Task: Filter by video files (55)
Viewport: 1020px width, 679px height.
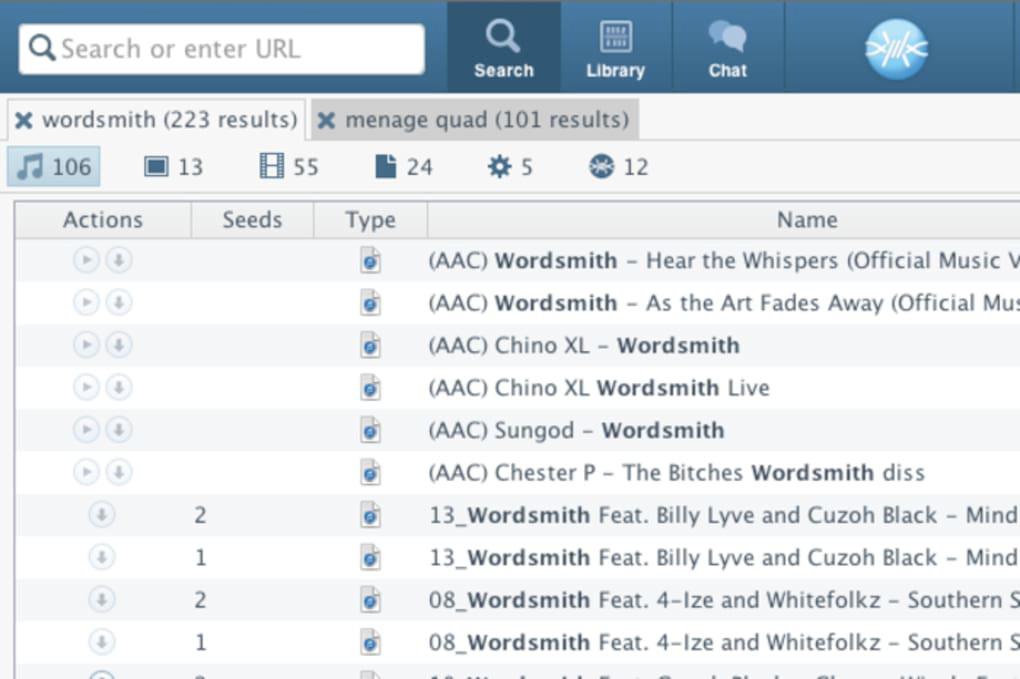Action: [289, 167]
